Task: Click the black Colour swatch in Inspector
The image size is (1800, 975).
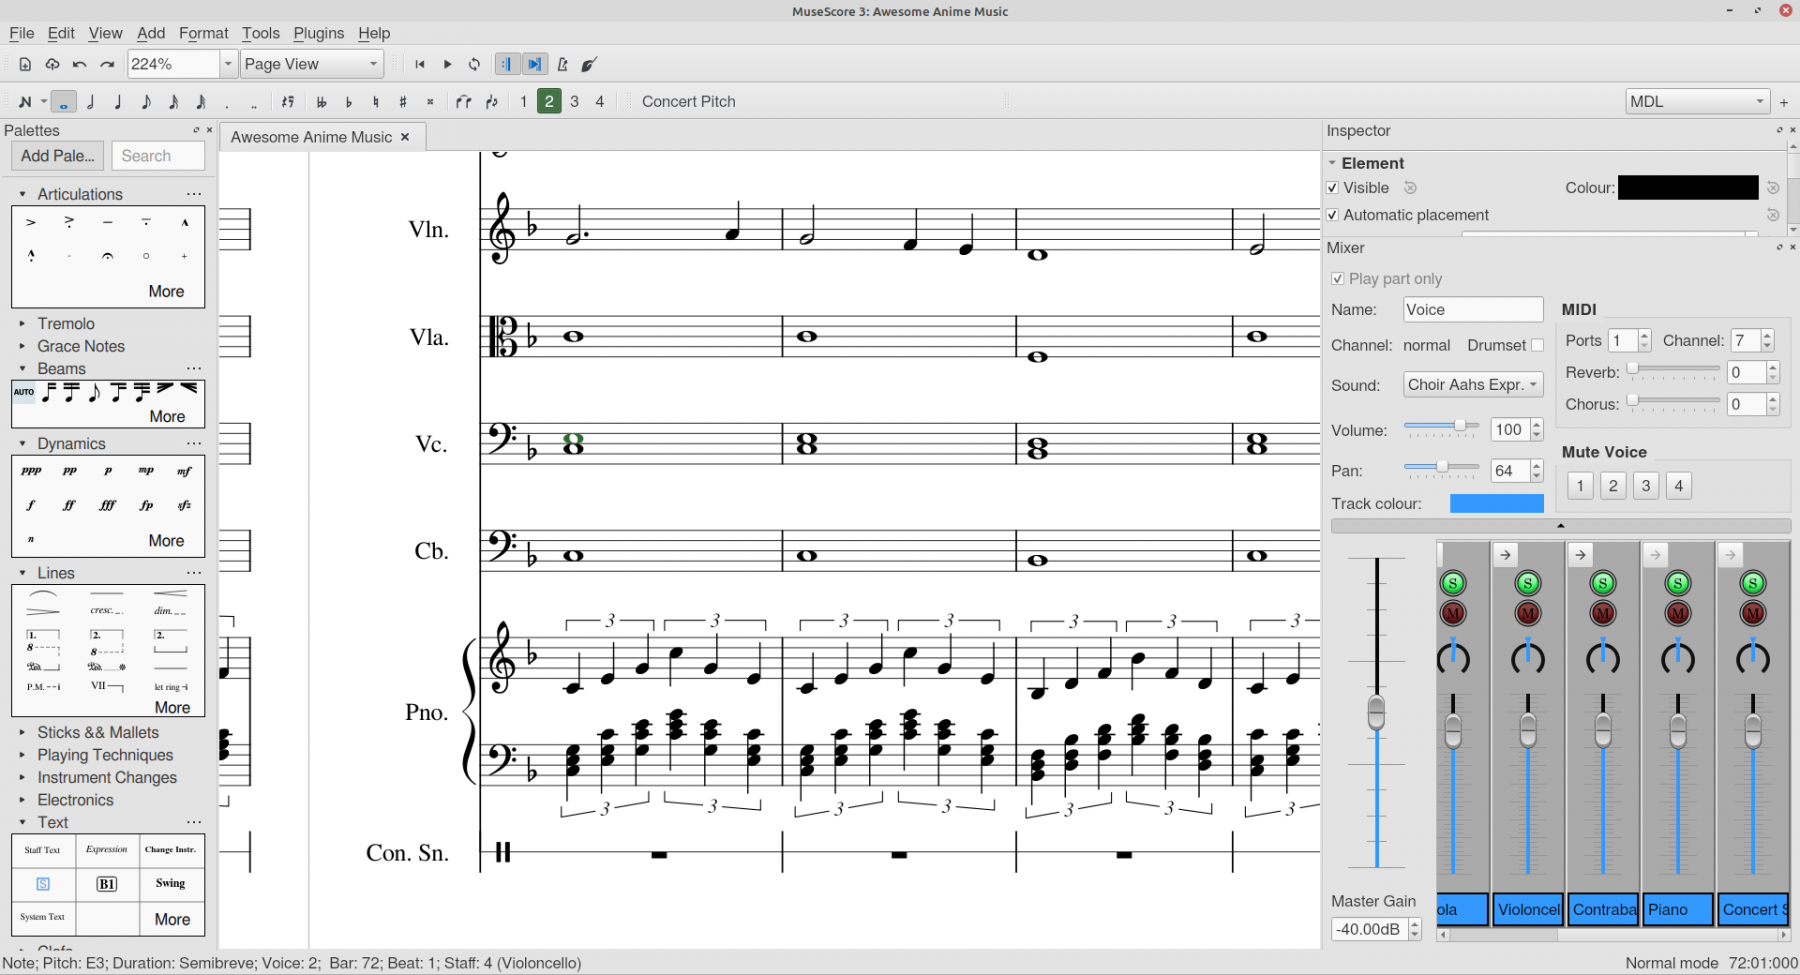Action: tap(1688, 188)
